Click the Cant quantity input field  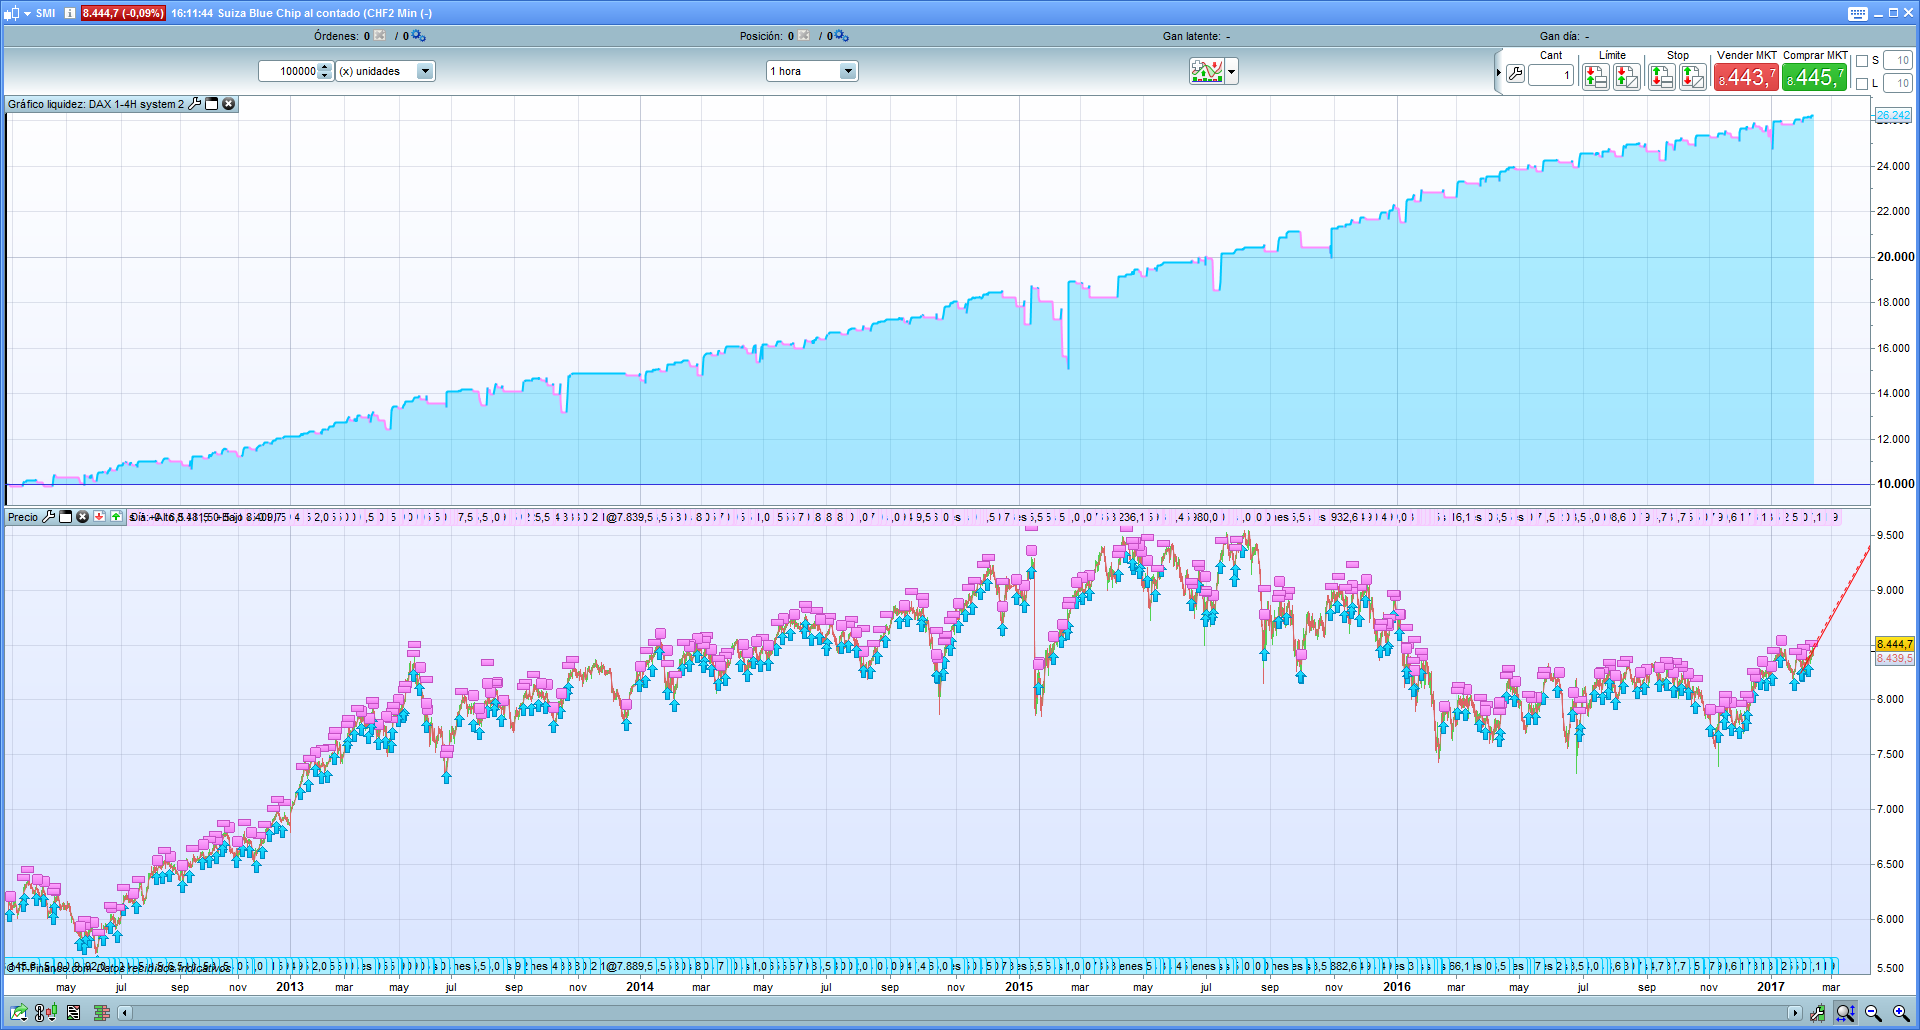pos(1551,75)
